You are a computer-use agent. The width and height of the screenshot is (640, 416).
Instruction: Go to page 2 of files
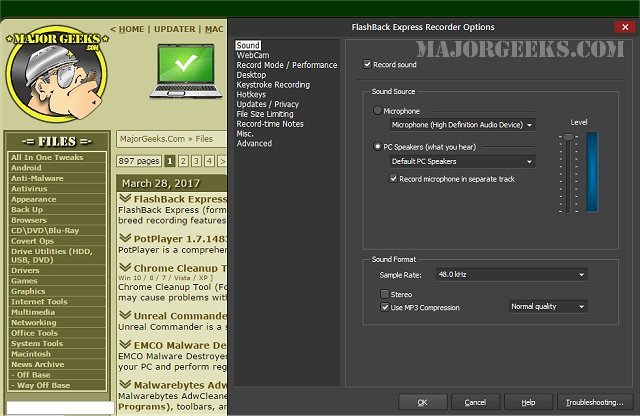click(x=184, y=160)
